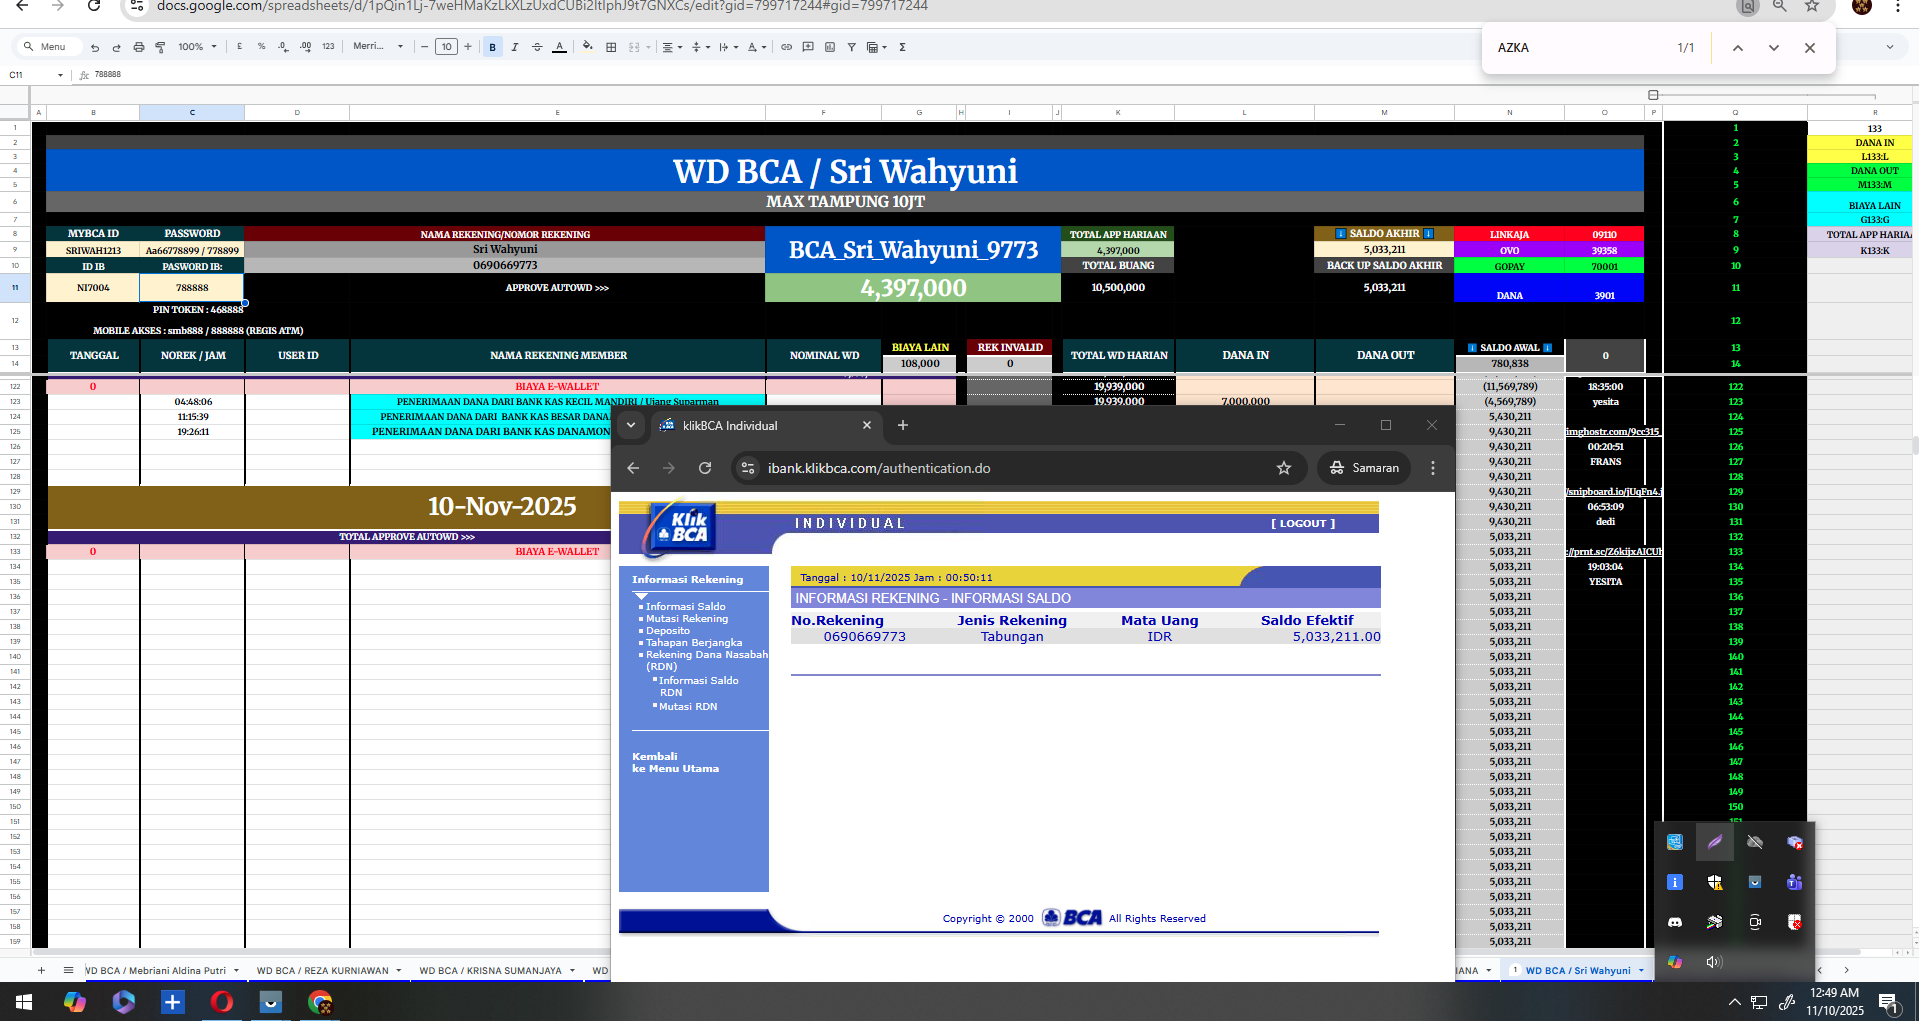The image size is (1919, 1021).
Task: Print the spreadsheet with the printer icon
Action: [138, 47]
